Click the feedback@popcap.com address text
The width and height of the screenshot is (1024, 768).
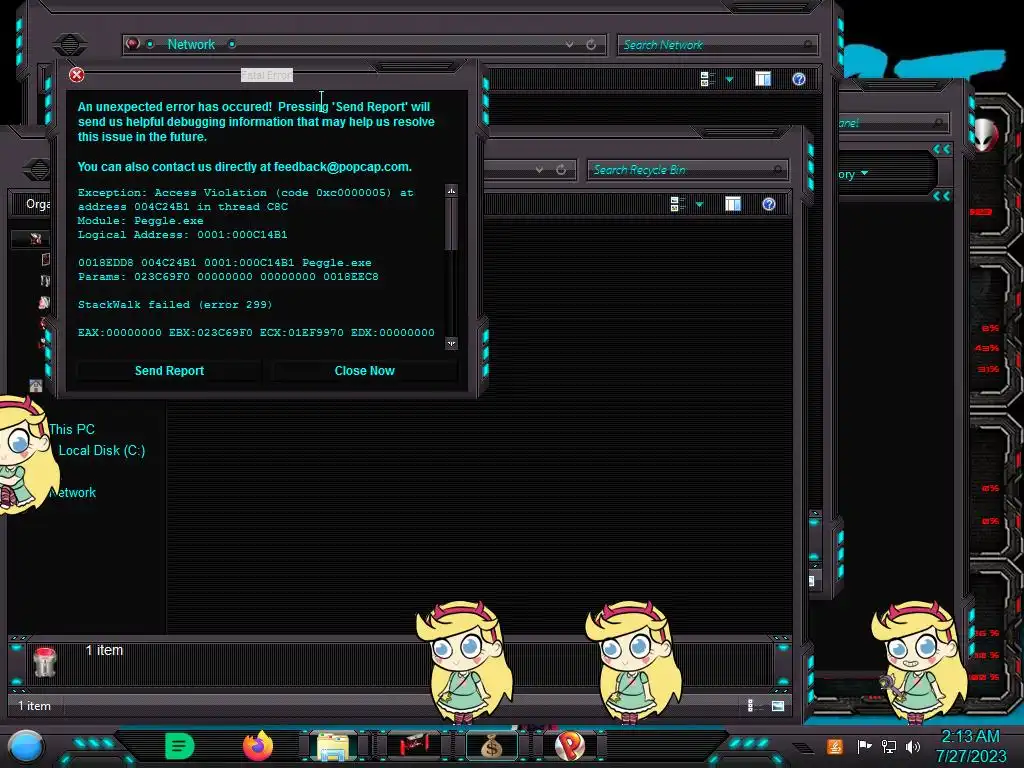click(x=341, y=167)
